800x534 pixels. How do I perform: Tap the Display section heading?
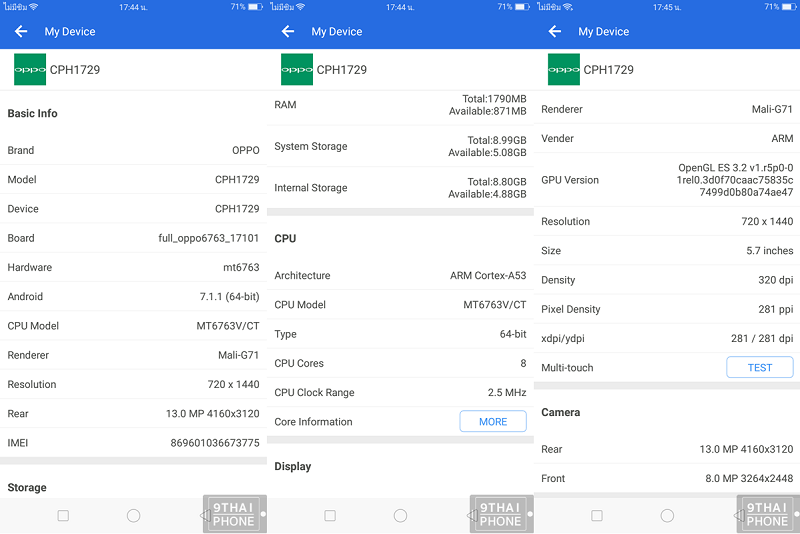coord(293,466)
